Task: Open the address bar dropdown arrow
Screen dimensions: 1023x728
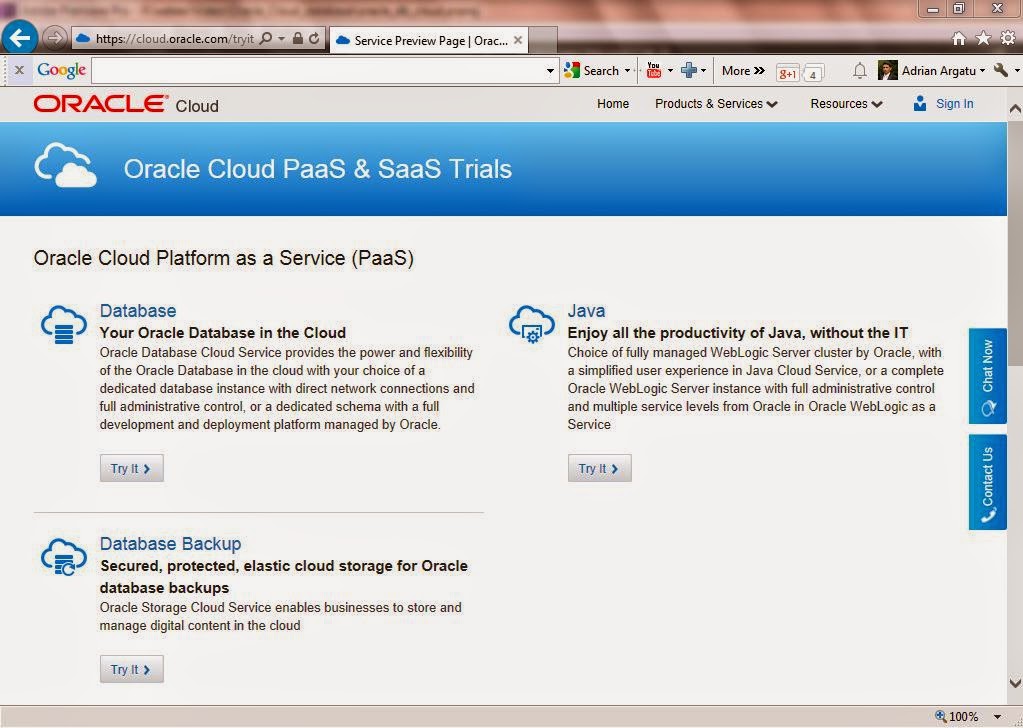Action: pos(281,38)
